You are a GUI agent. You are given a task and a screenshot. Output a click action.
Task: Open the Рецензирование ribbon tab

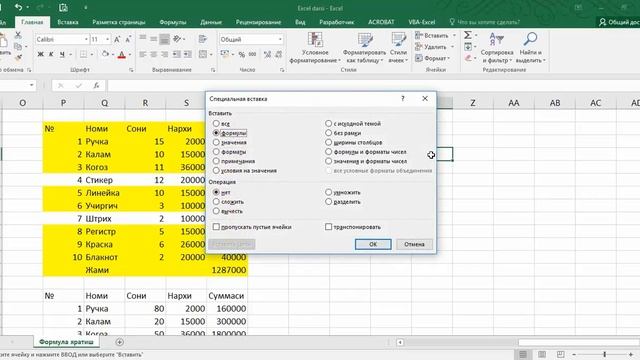258,22
